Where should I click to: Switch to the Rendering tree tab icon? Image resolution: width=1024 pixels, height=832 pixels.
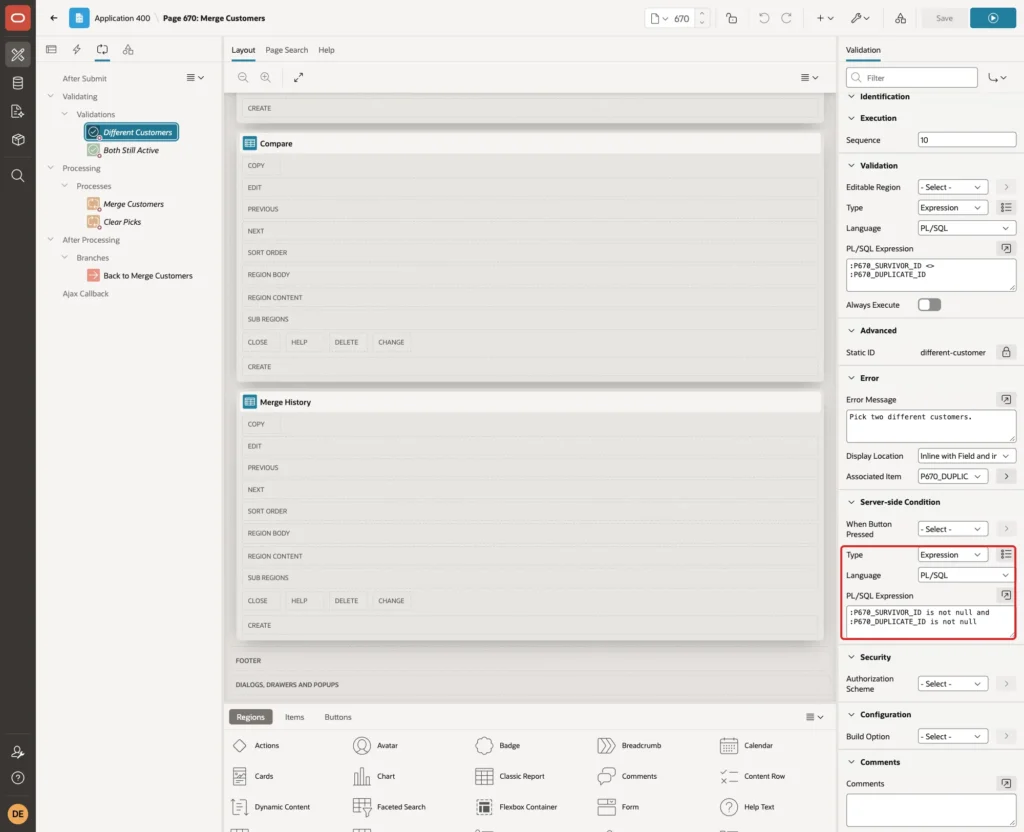(x=51, y=50)
